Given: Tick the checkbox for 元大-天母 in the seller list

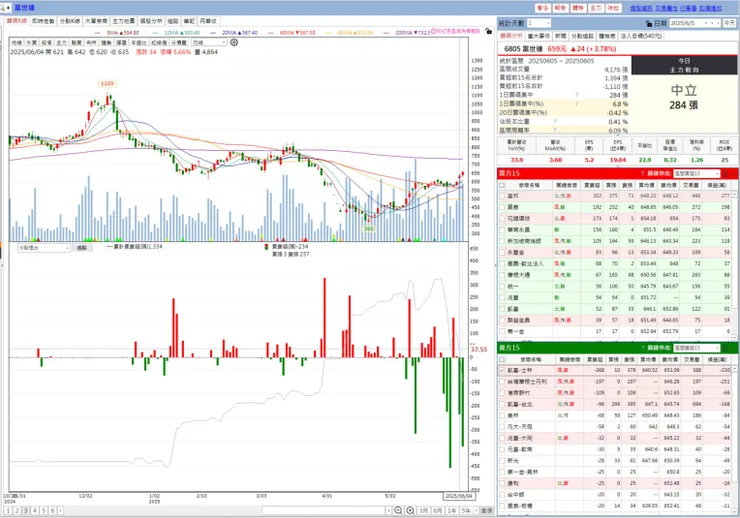Looking at the screenshot, I should click(x=502, y=426).
